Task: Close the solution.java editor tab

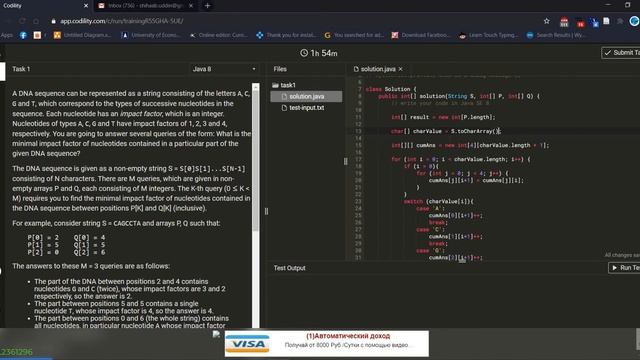Action: coord(400,69)
